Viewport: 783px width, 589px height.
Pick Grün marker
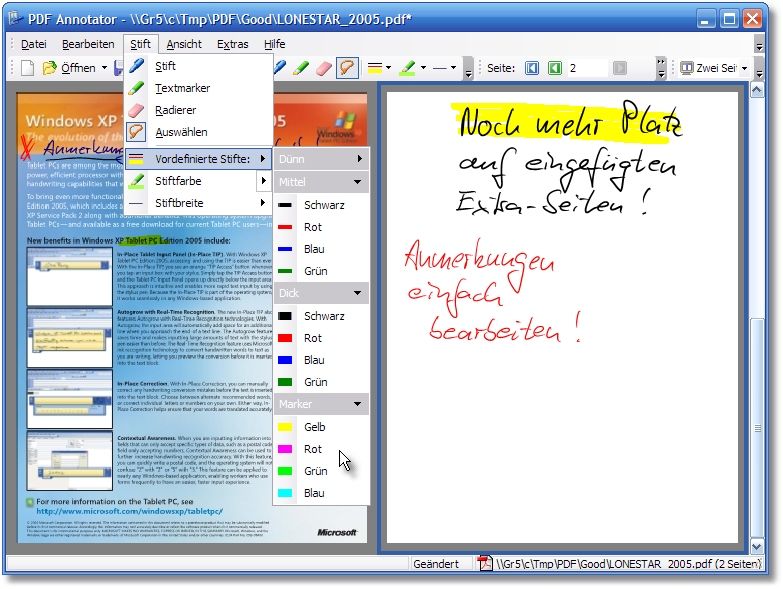click(322, 471)
